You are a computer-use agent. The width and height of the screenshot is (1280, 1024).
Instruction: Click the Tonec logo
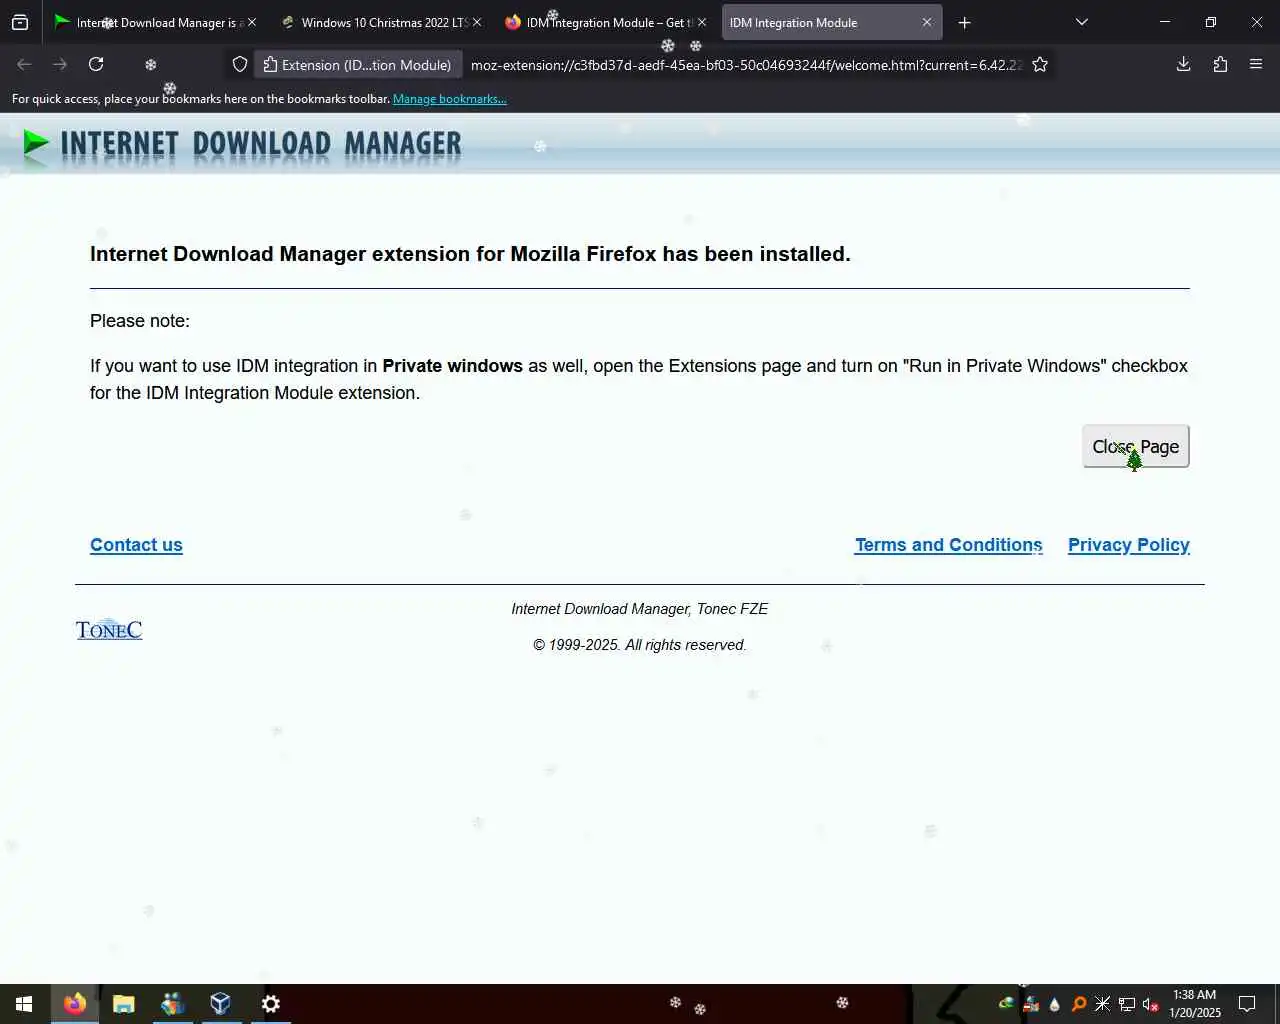pos(109,629)
